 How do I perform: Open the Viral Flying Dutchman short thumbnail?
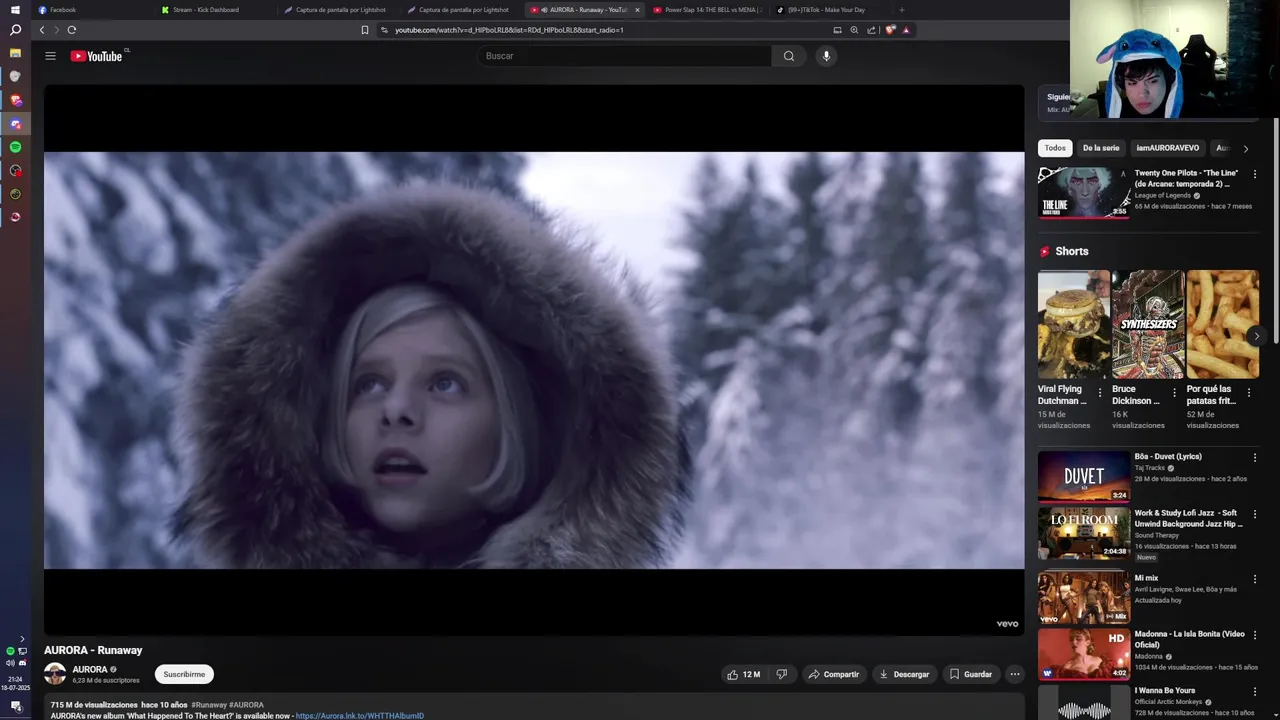click(x=1074, y=324)
